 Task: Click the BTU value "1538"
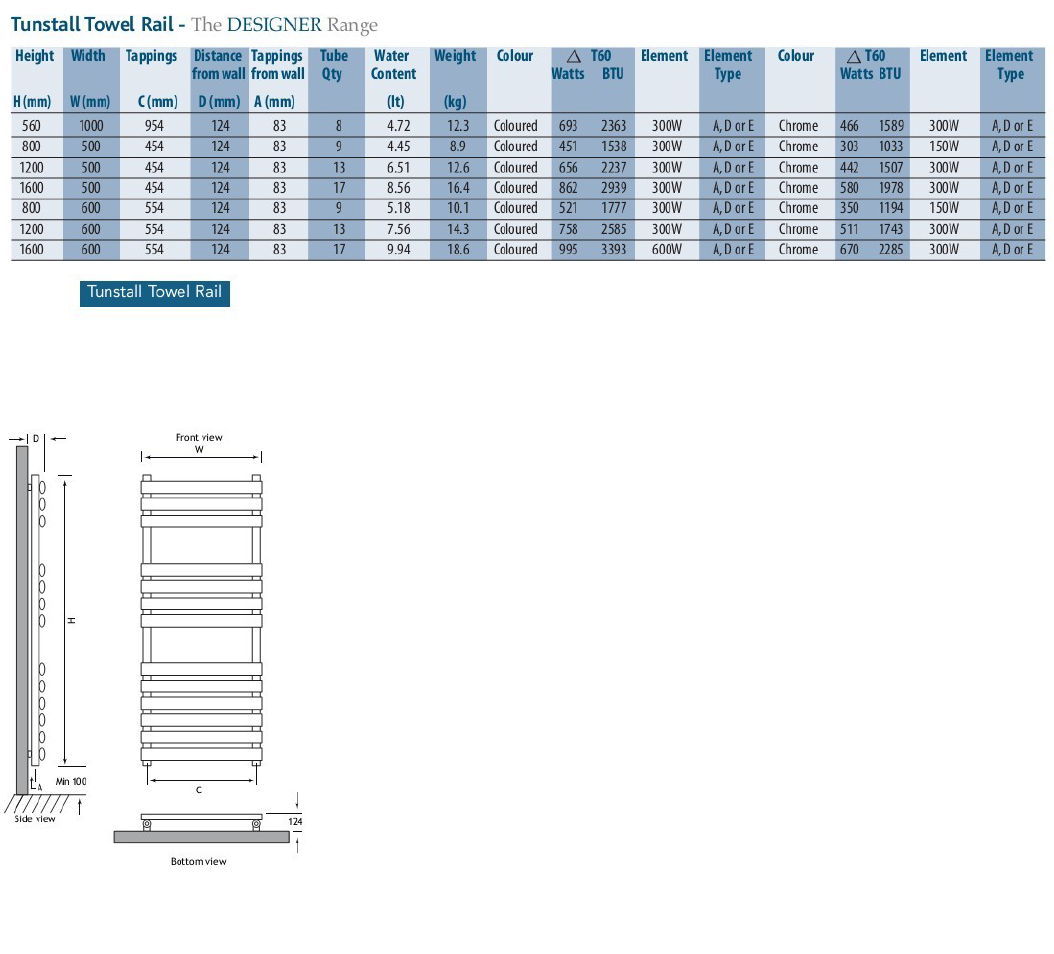click(x=614, y=147)
